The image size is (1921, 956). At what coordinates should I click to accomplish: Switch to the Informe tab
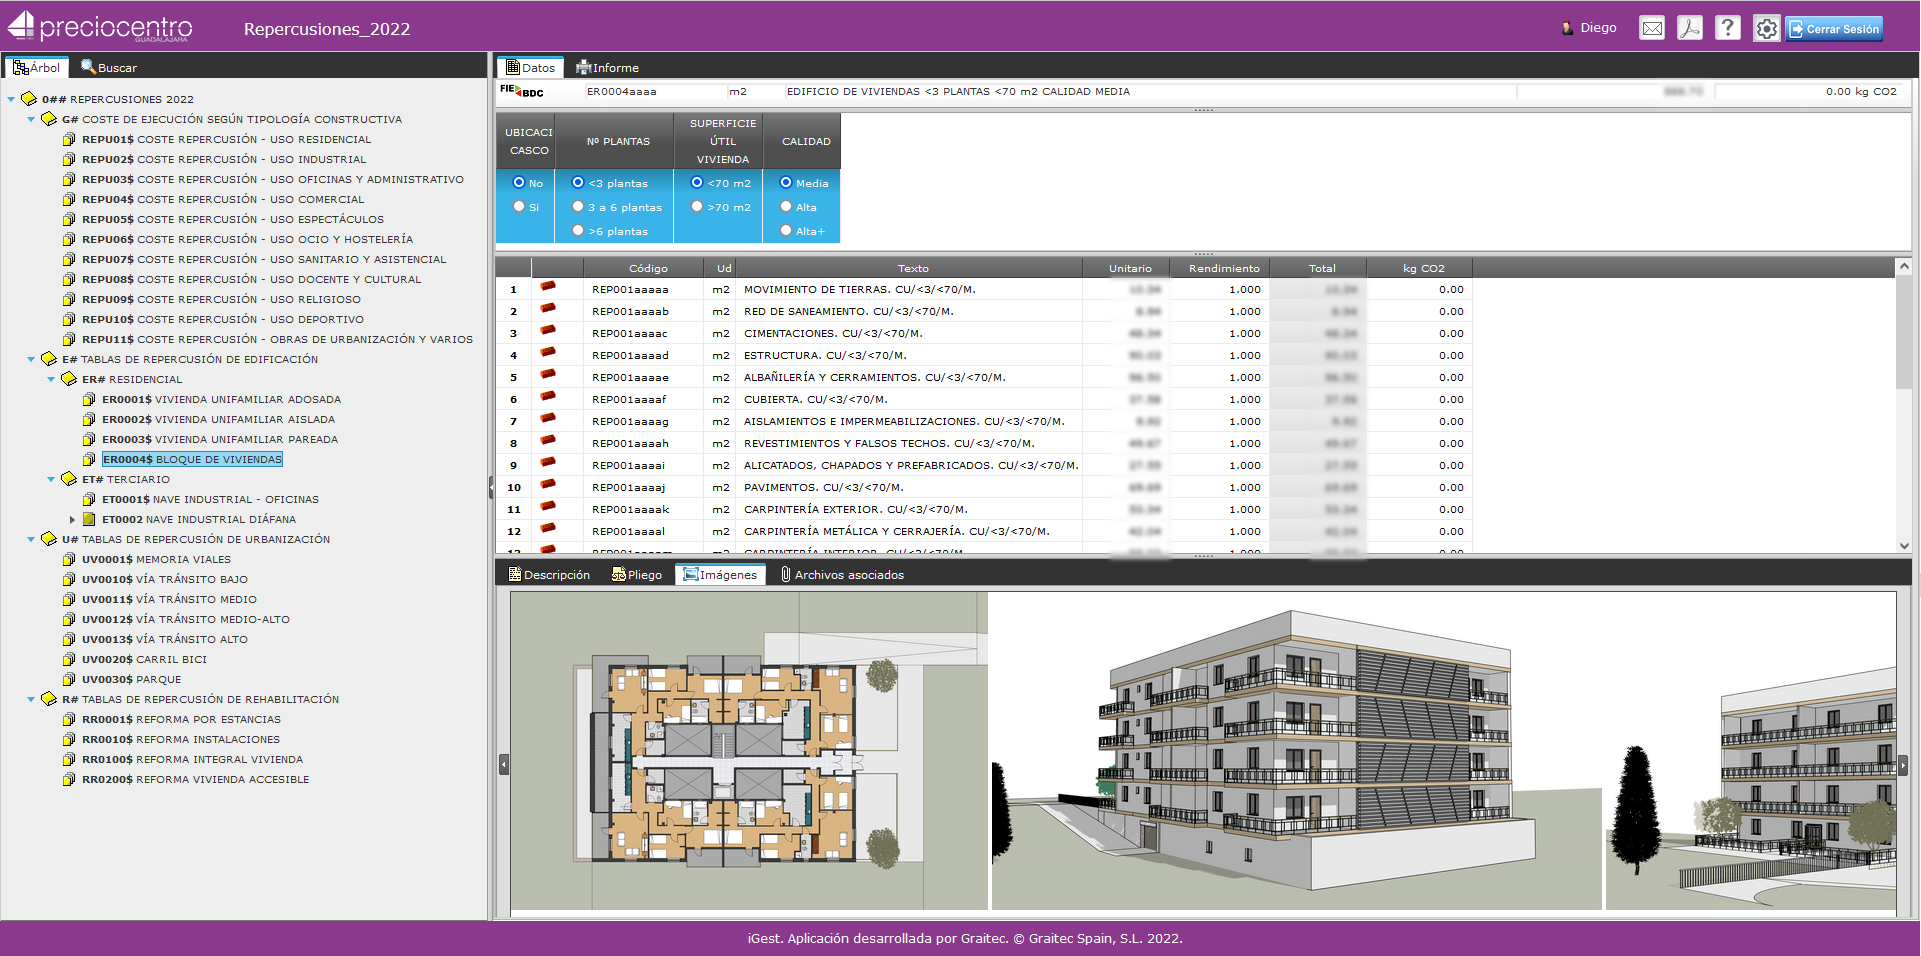pyautogui.click(x=607, y=67)
